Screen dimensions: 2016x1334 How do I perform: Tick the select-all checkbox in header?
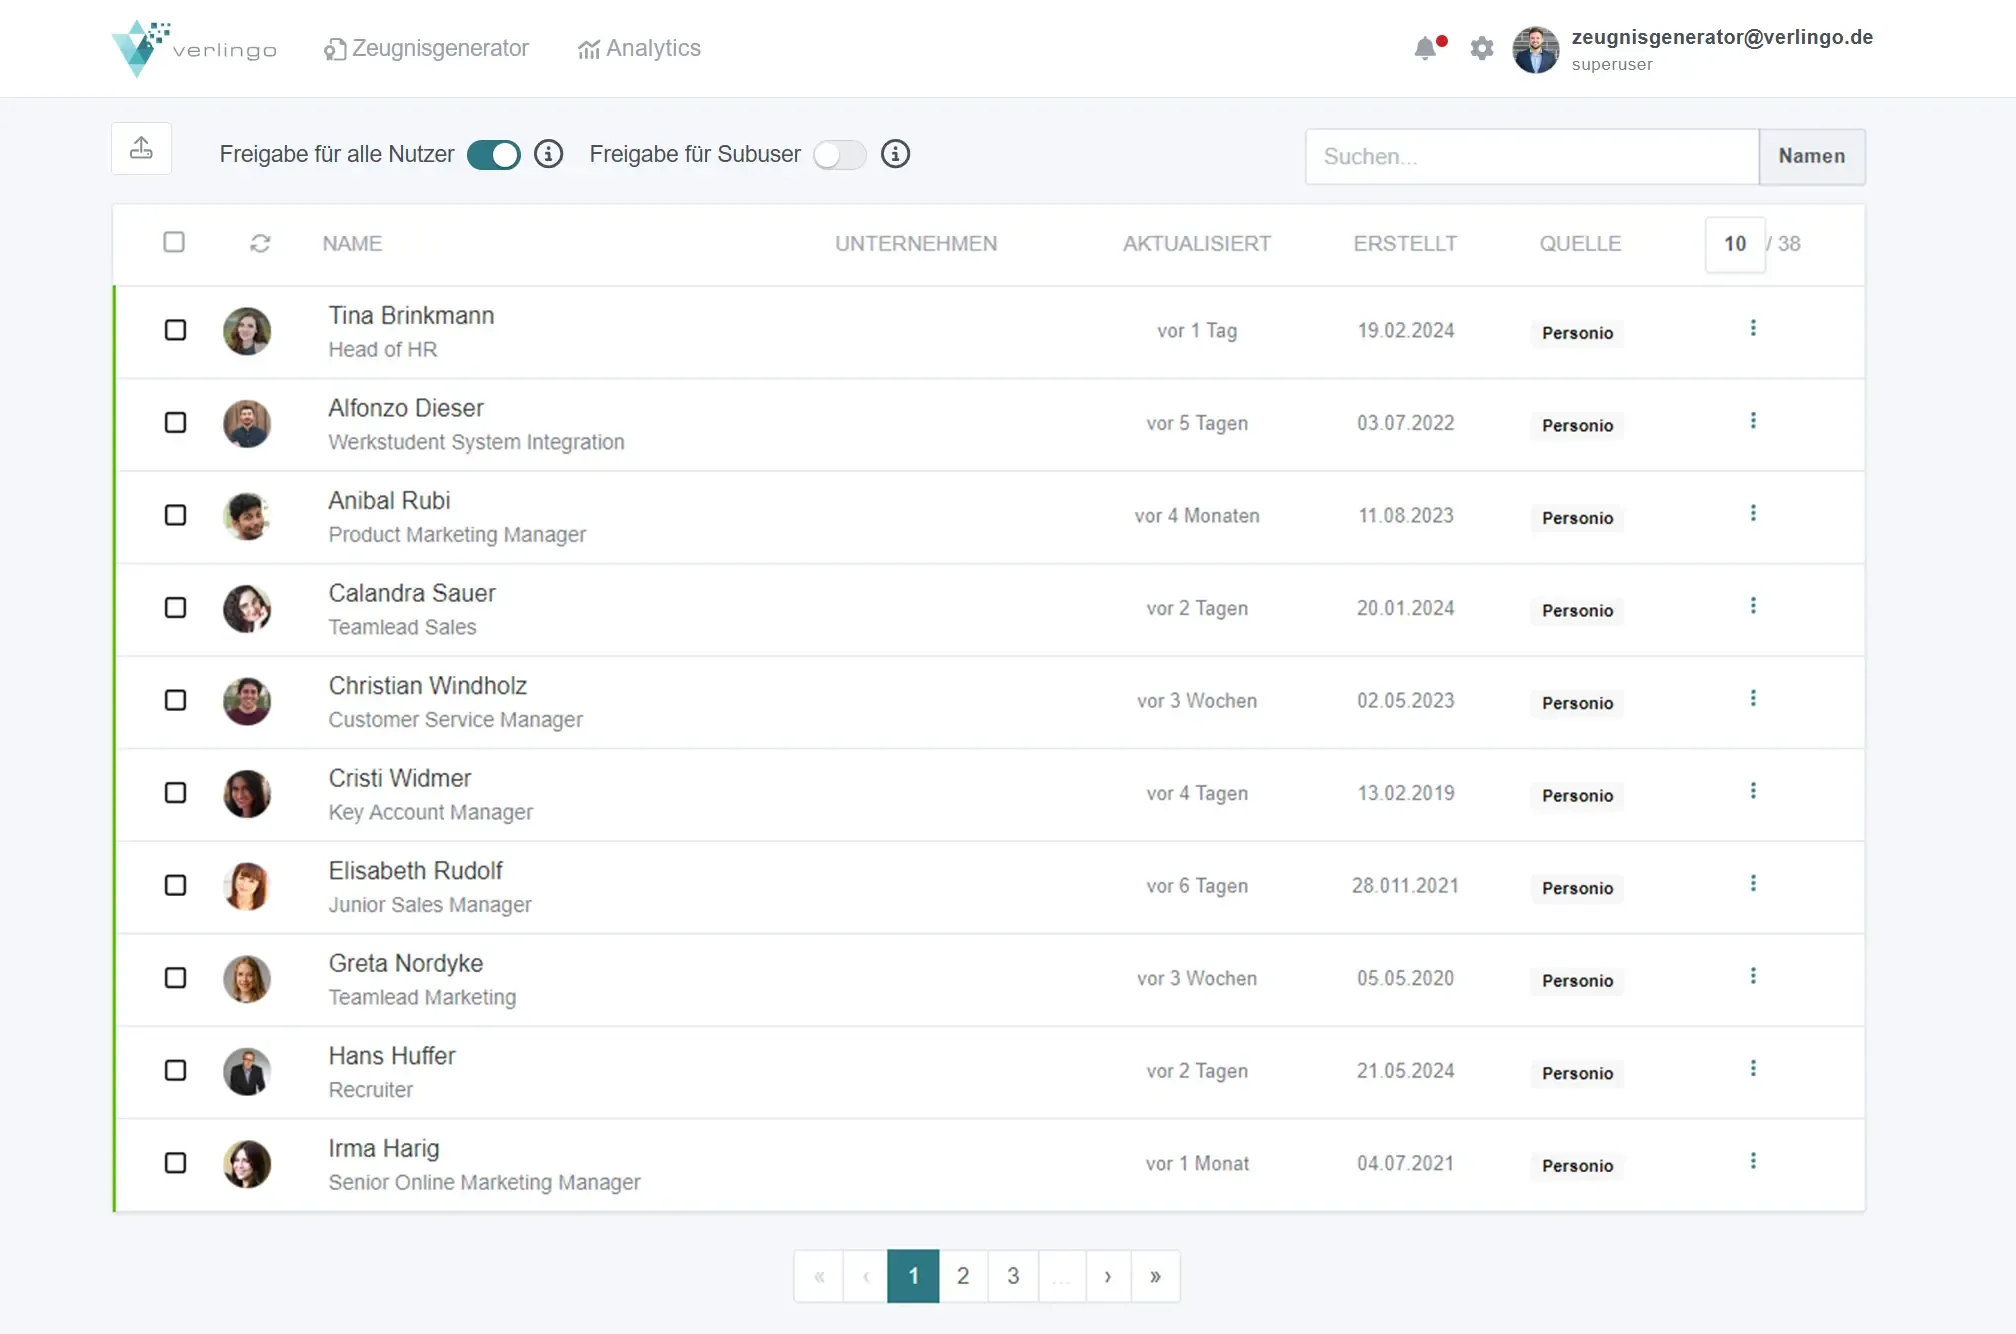click(x=174, y=242)
